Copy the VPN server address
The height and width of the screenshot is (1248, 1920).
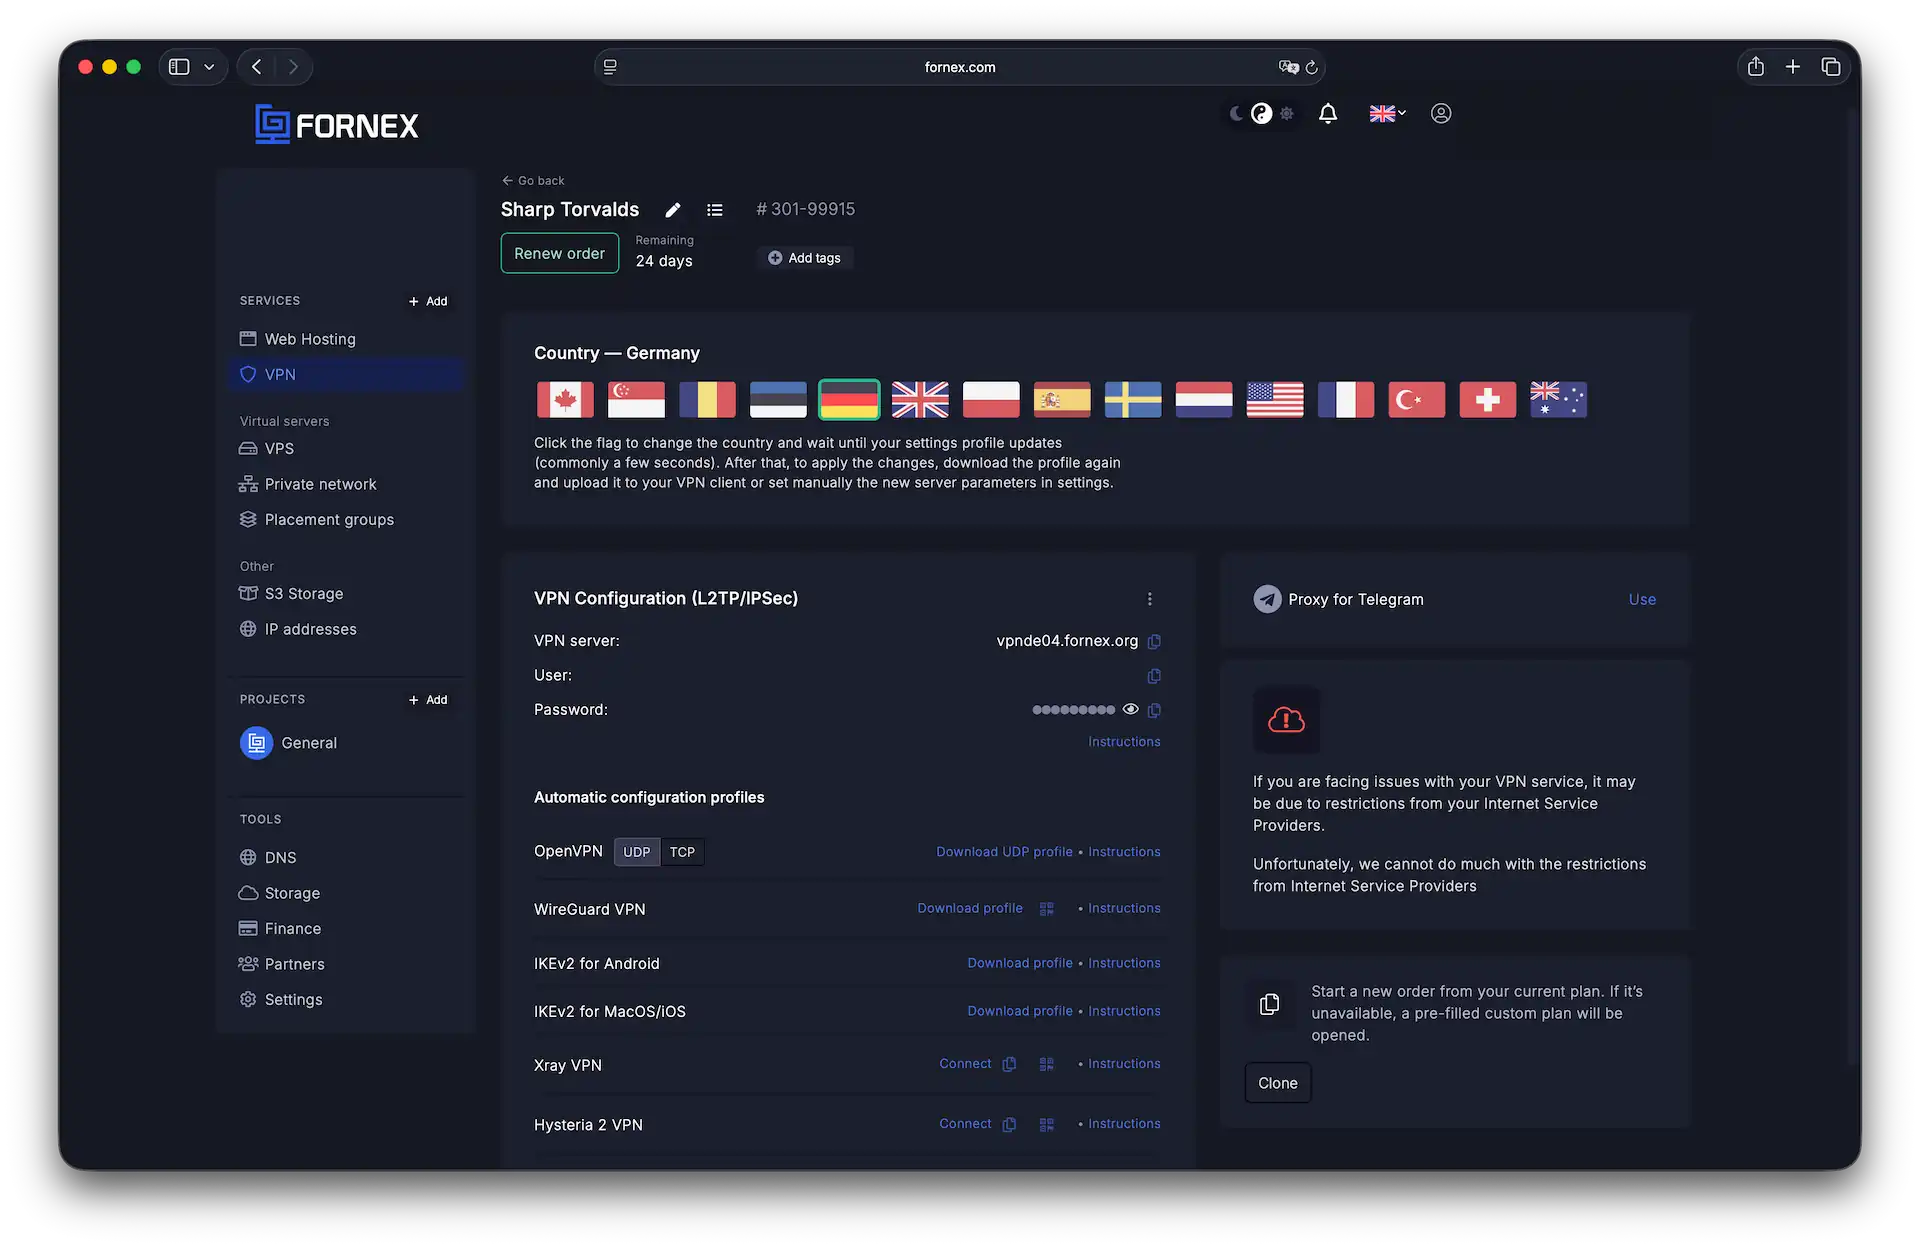(x=1154, y=641)
